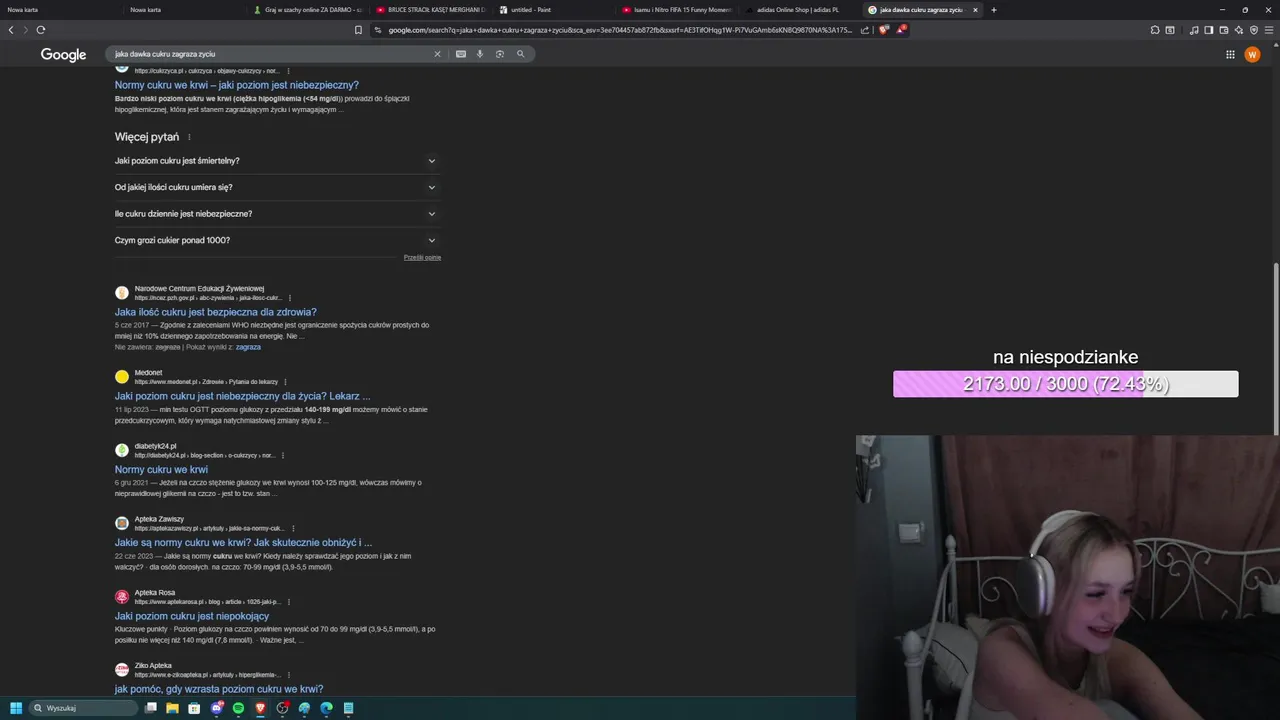The width and height of the screenshot is (1280, 720).
Task: Close the active Google search tab
Action: coord(975,10)
